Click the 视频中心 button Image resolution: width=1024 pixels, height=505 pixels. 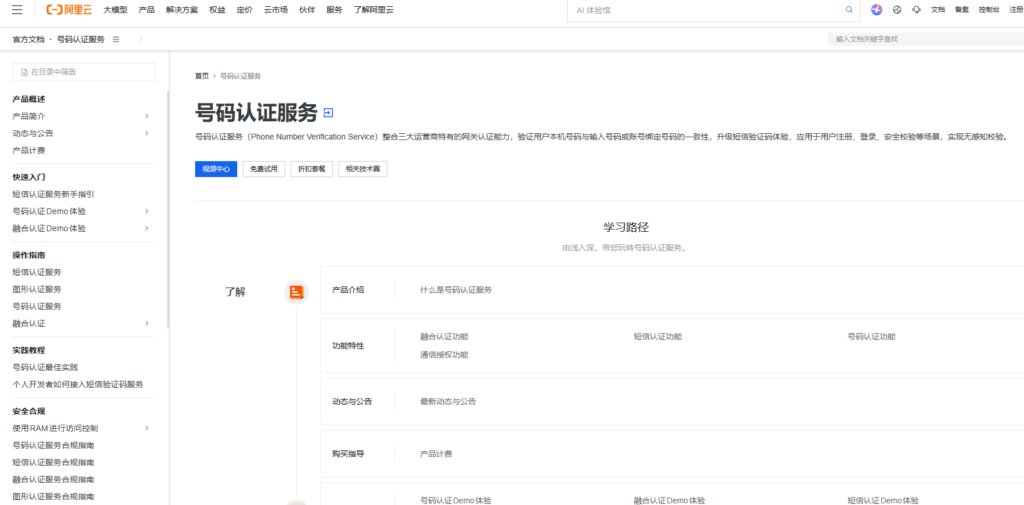(216, 169)
